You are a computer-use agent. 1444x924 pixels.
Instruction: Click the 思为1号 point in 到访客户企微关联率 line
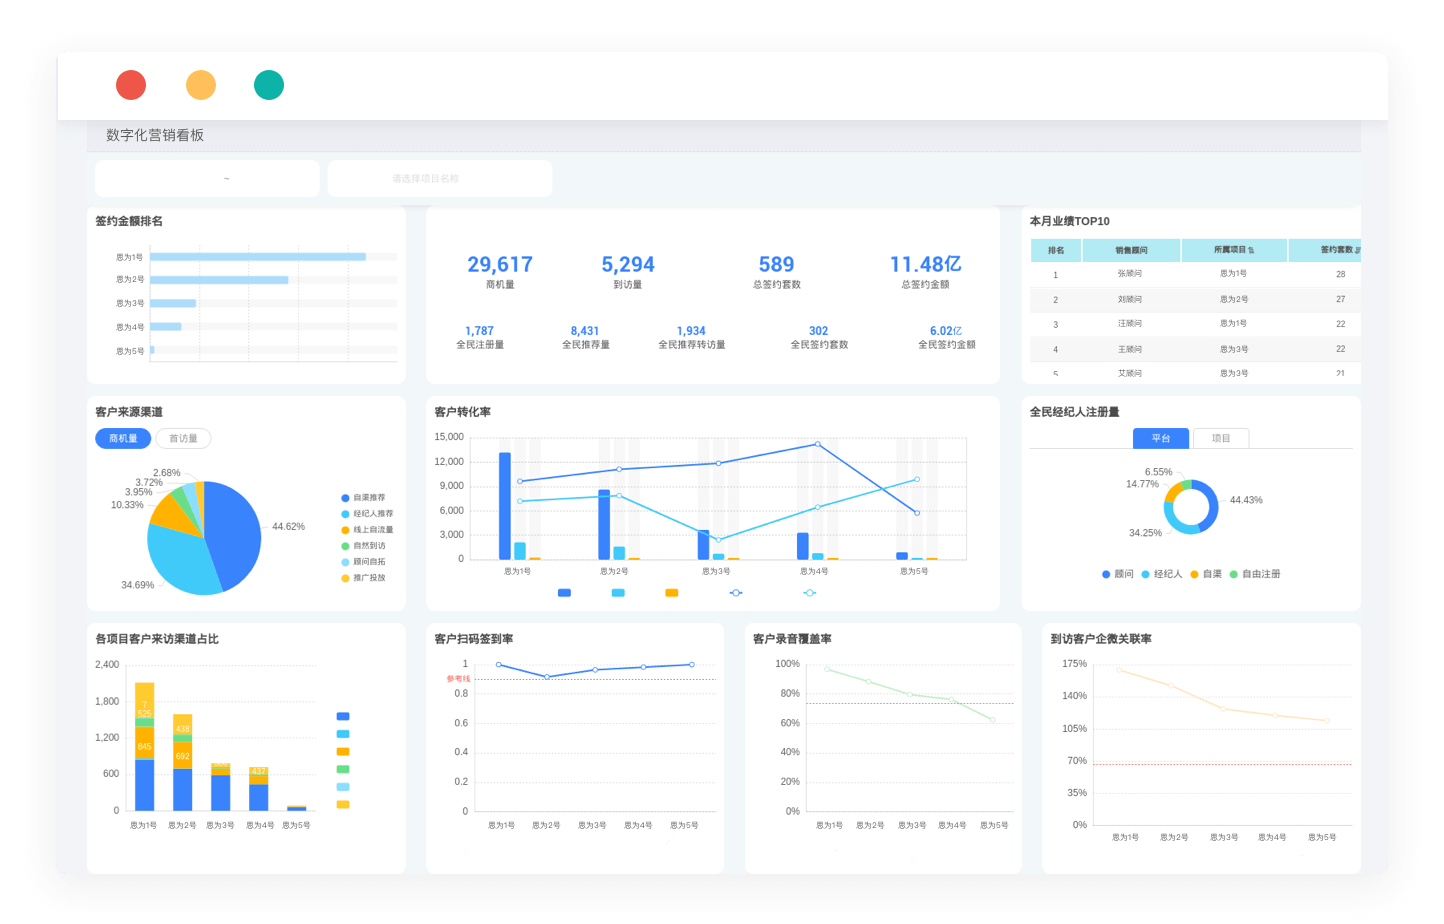click(1119, 670)
